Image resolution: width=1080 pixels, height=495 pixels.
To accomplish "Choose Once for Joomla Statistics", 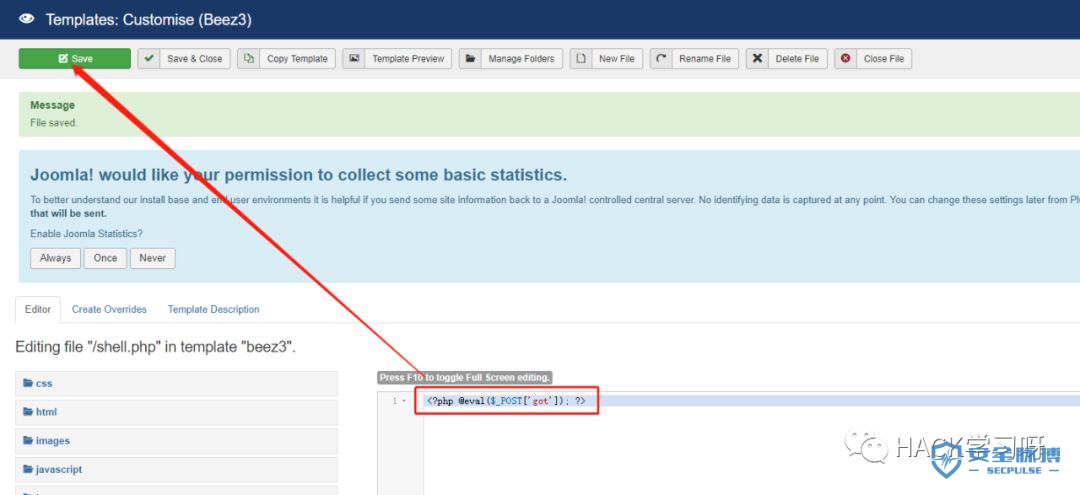I will [105, 258].
